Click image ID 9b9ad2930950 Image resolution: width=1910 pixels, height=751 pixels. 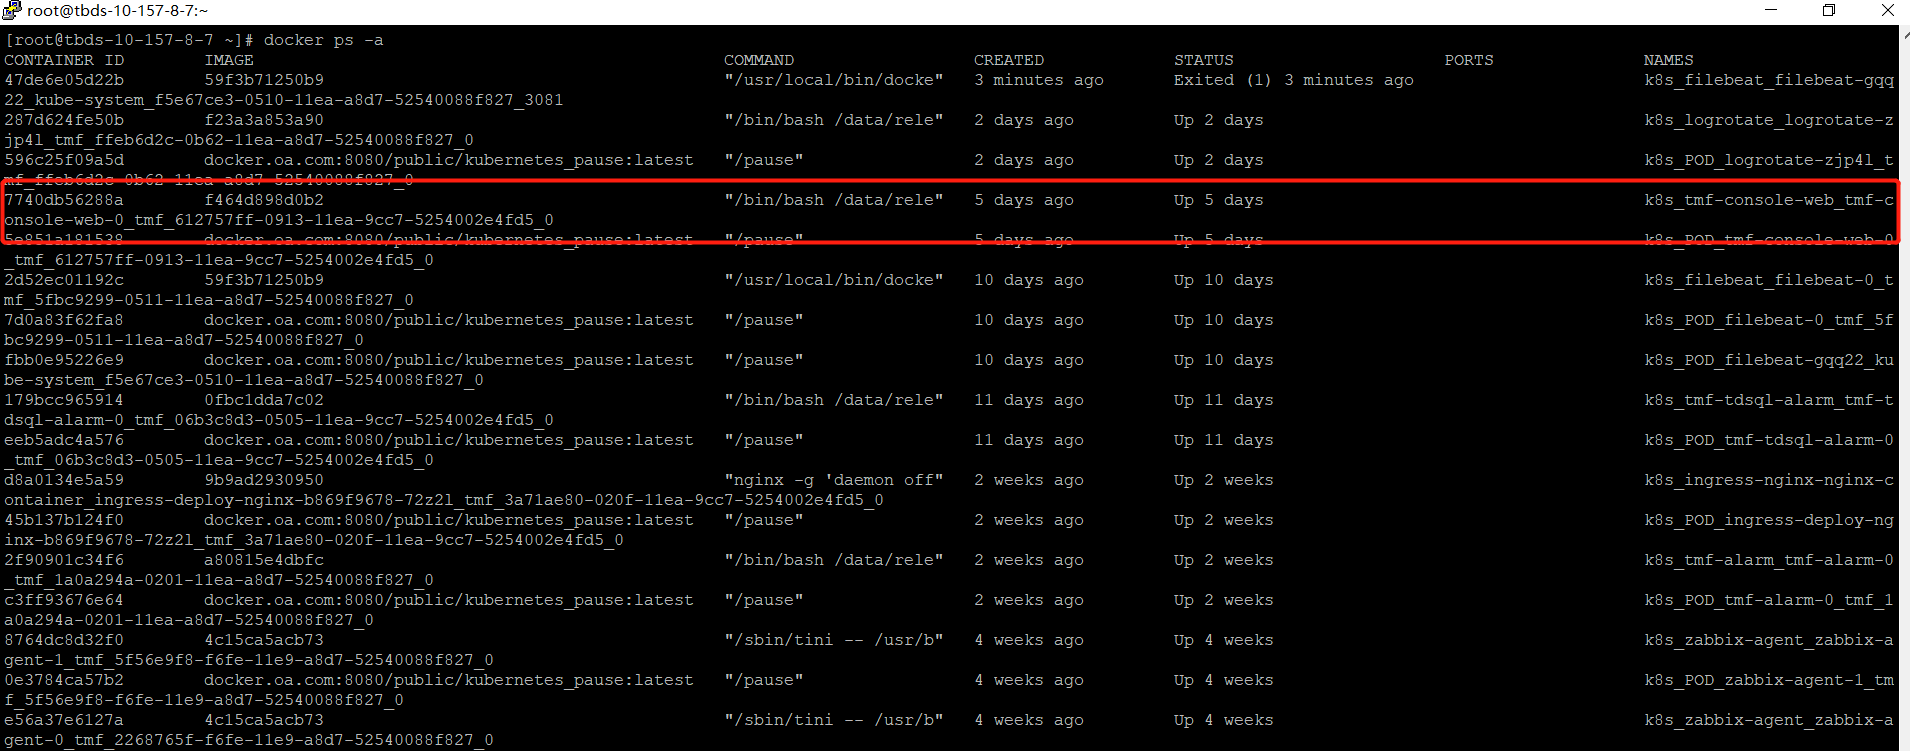pos(264,480)
